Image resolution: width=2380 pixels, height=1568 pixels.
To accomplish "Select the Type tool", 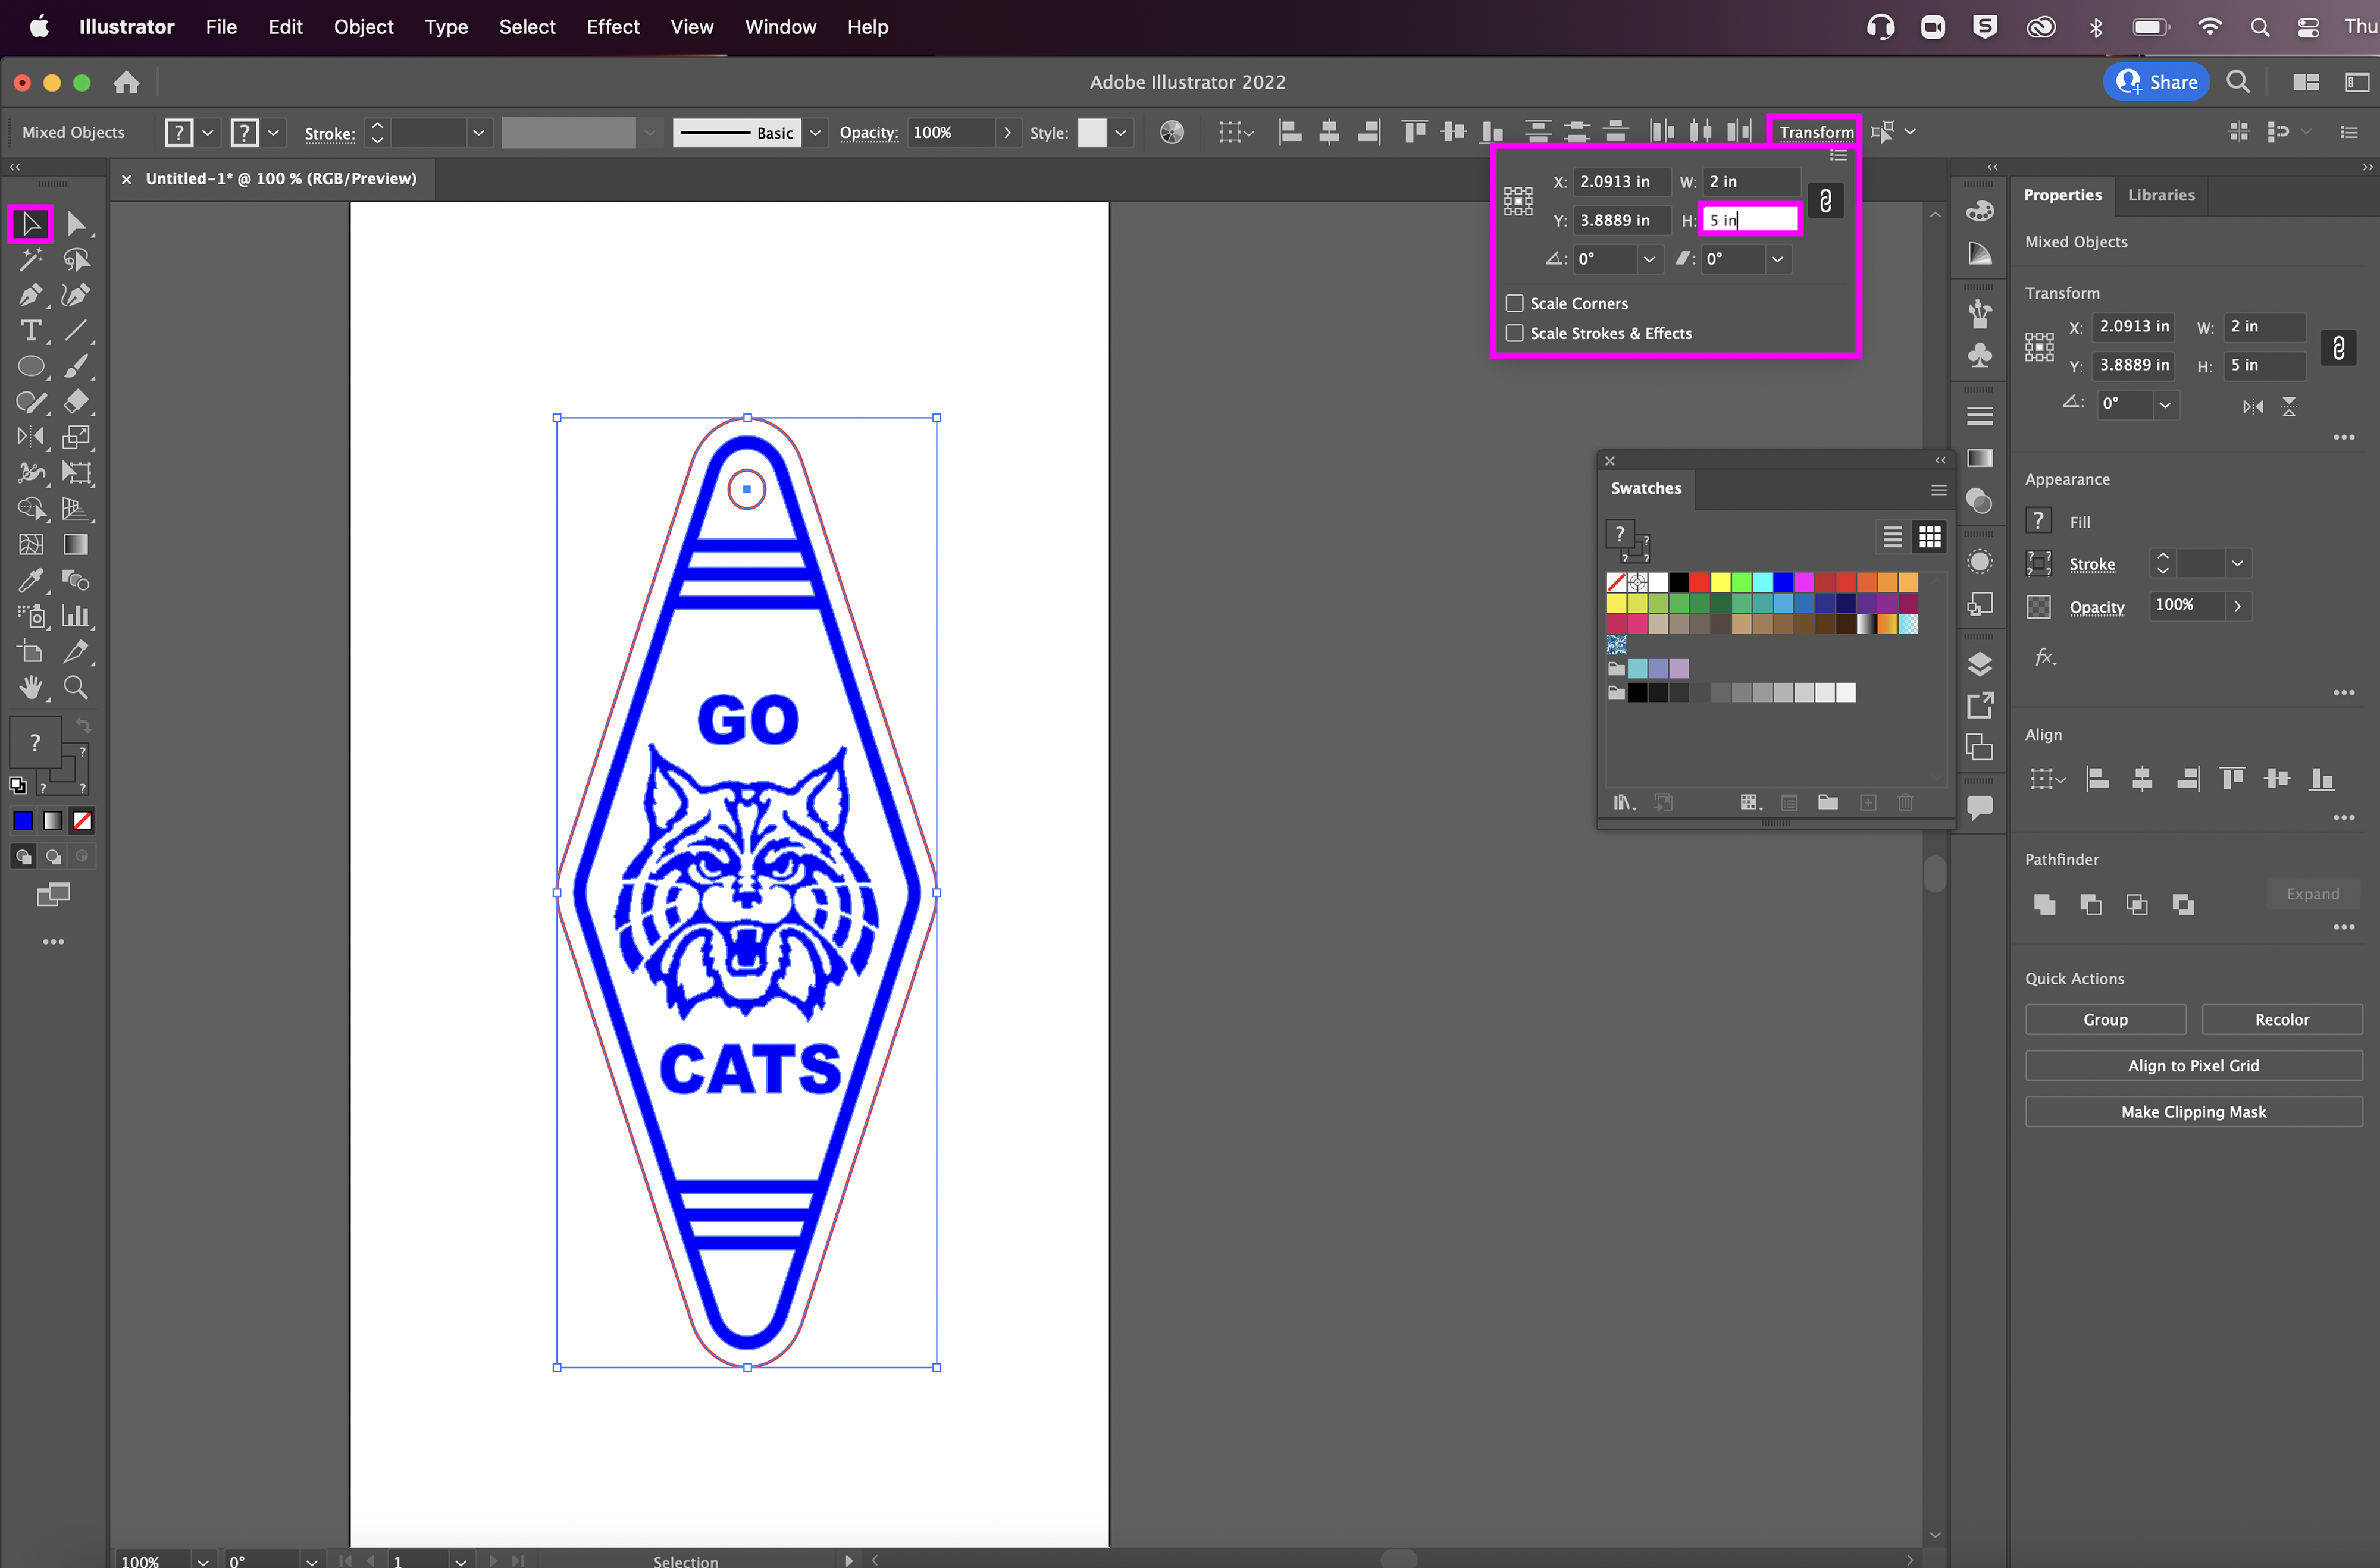I will pyautogui.click(x=30, y=331).
